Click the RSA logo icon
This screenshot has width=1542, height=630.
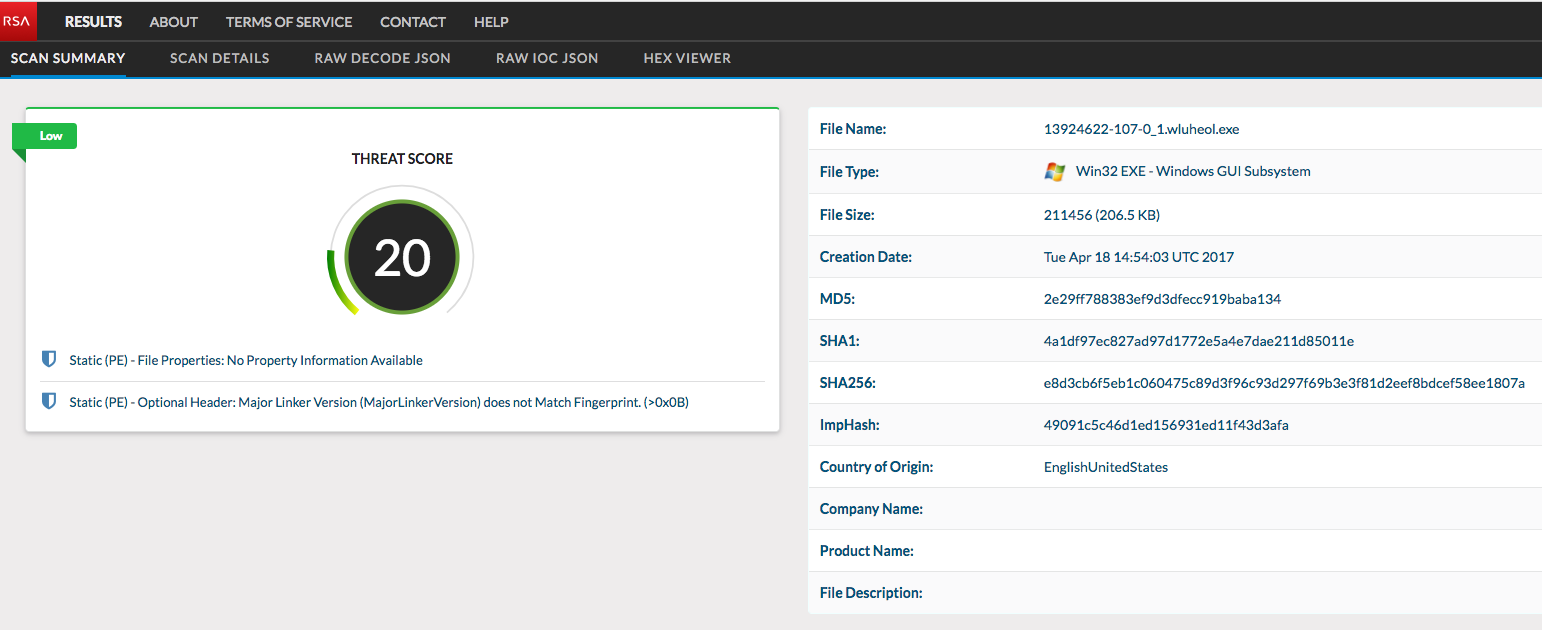coord(17,21)
